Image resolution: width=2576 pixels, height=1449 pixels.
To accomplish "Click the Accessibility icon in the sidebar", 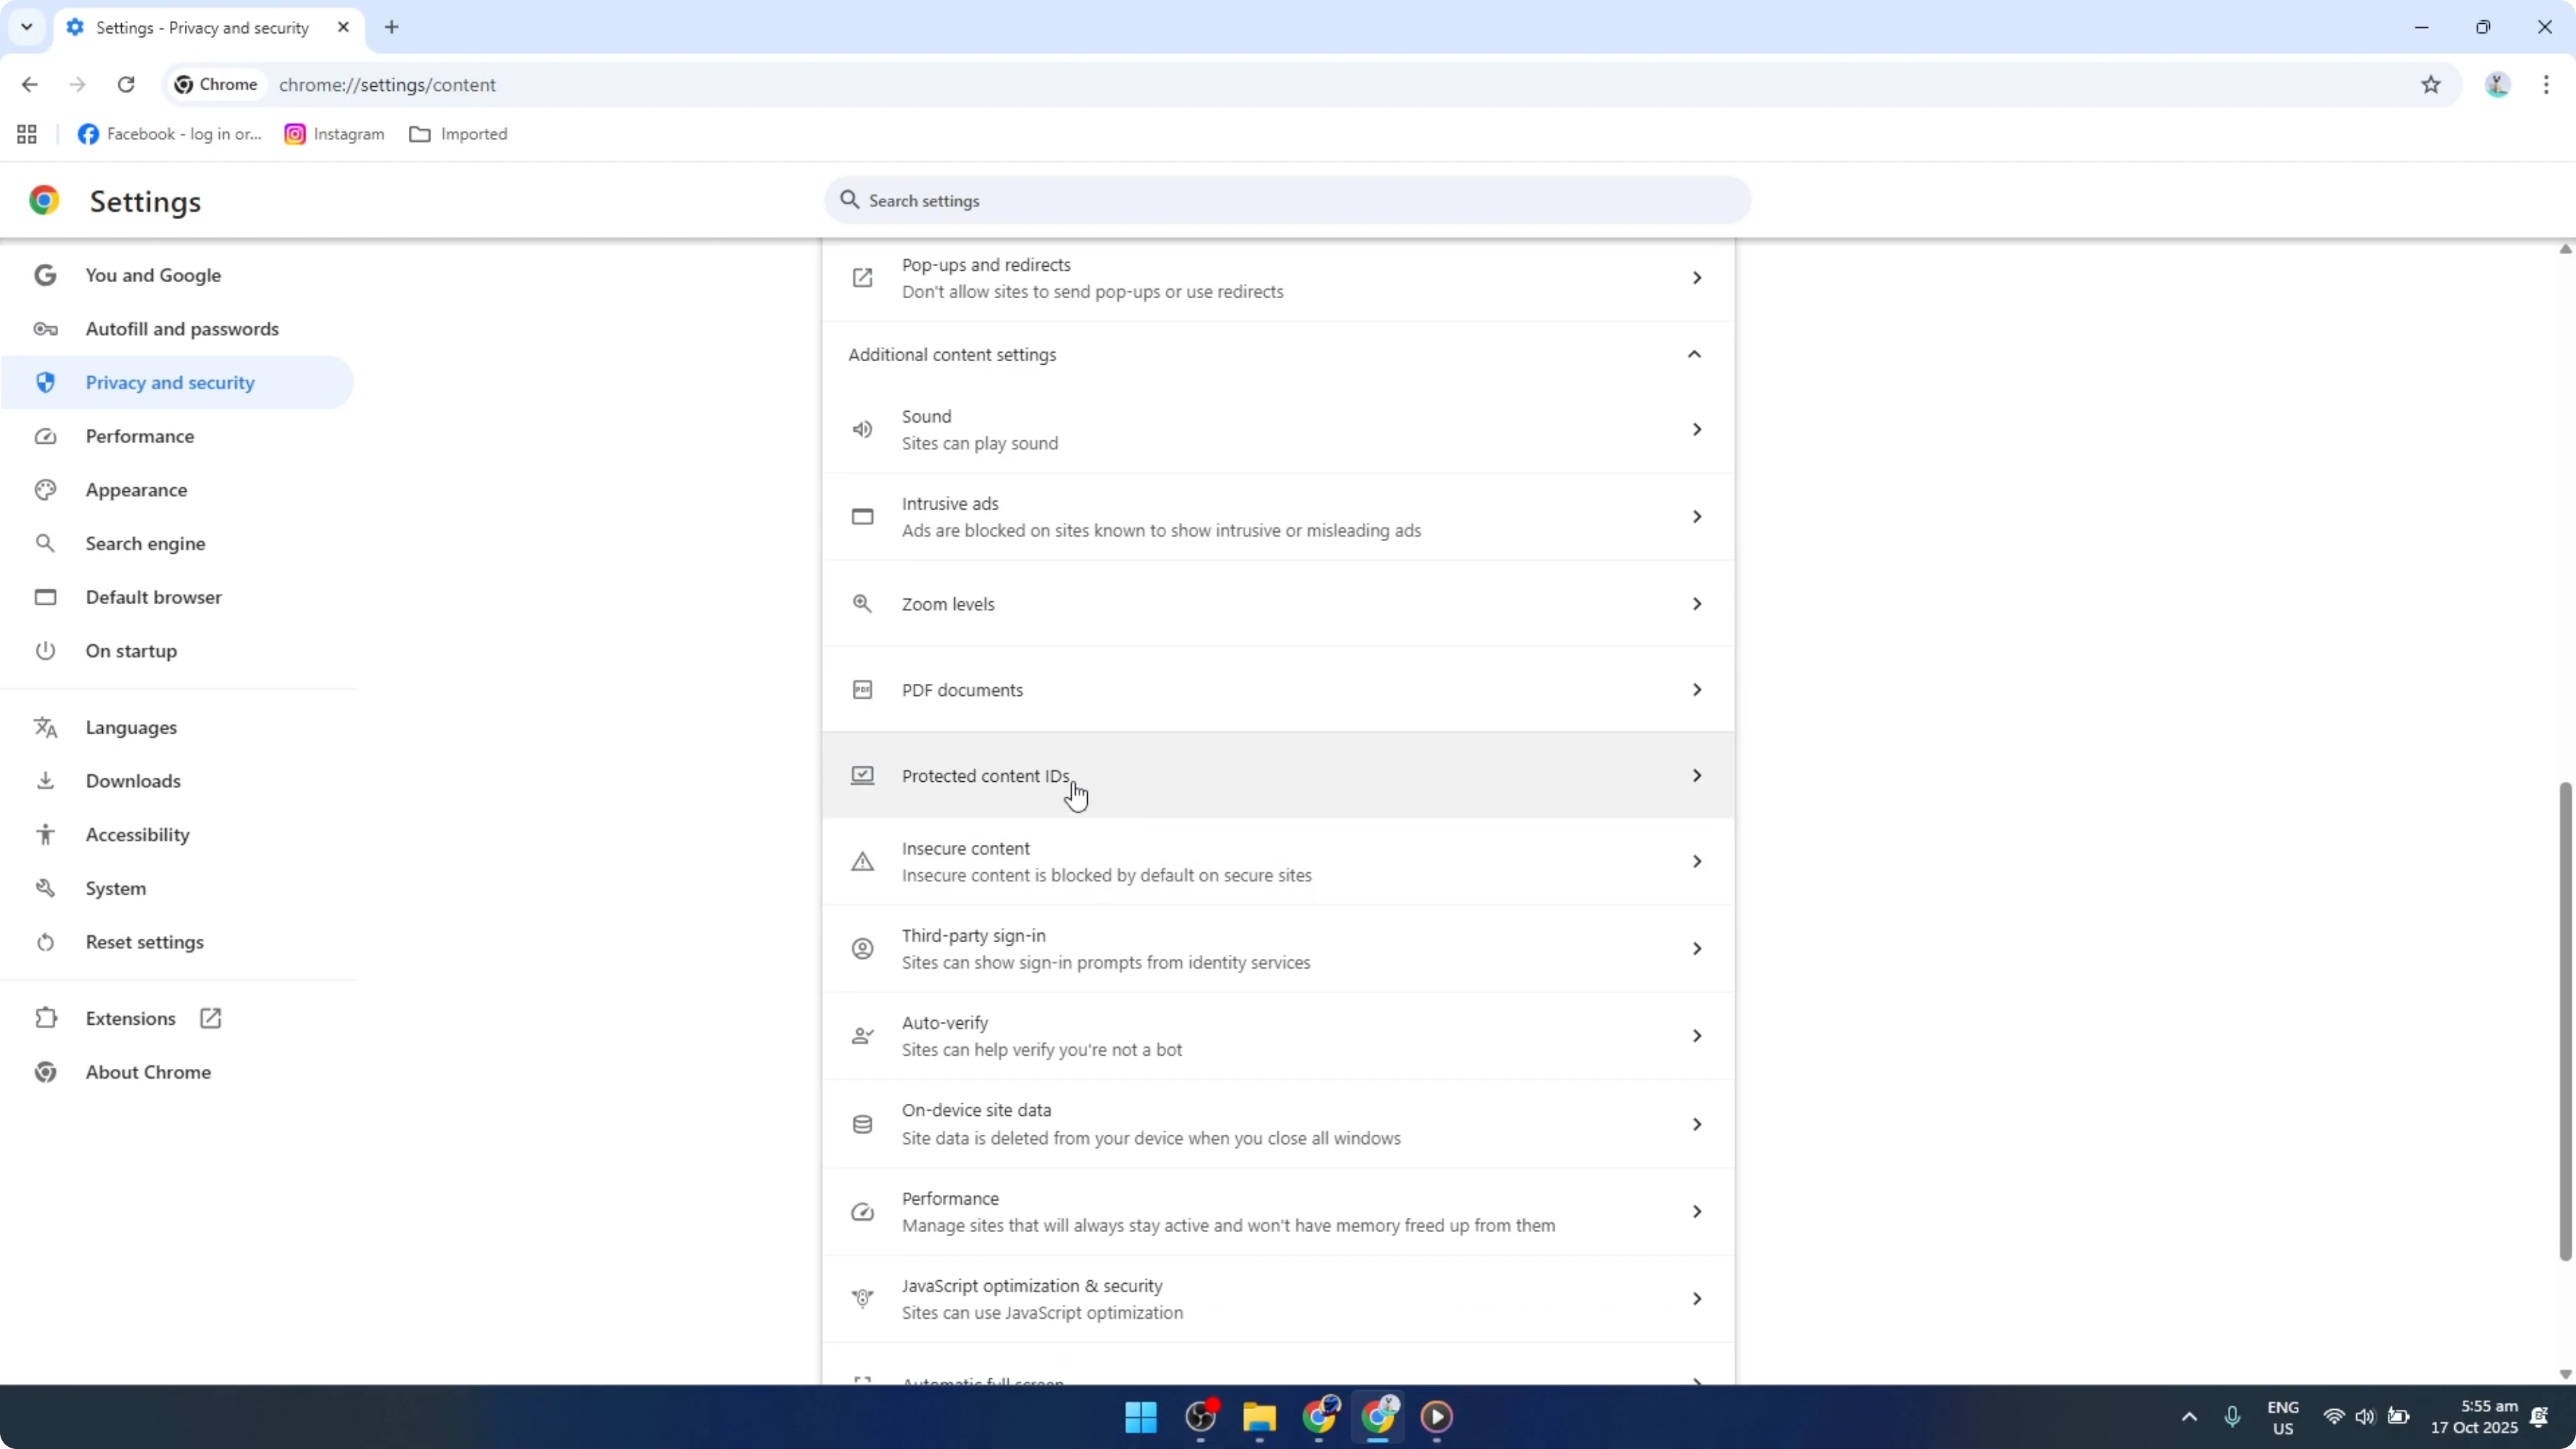I will (46, 834).
